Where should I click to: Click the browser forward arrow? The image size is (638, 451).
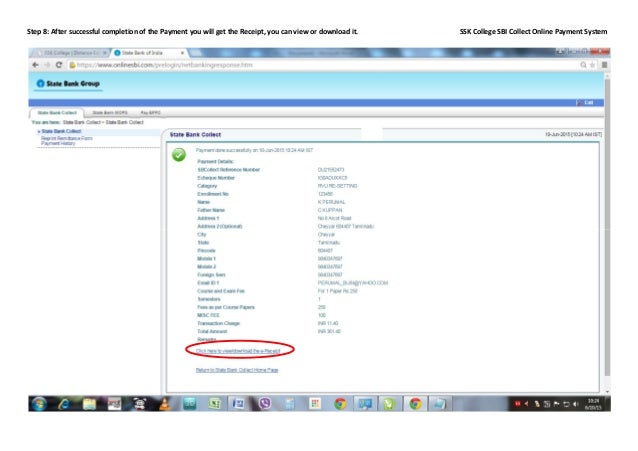pos(47,65)
